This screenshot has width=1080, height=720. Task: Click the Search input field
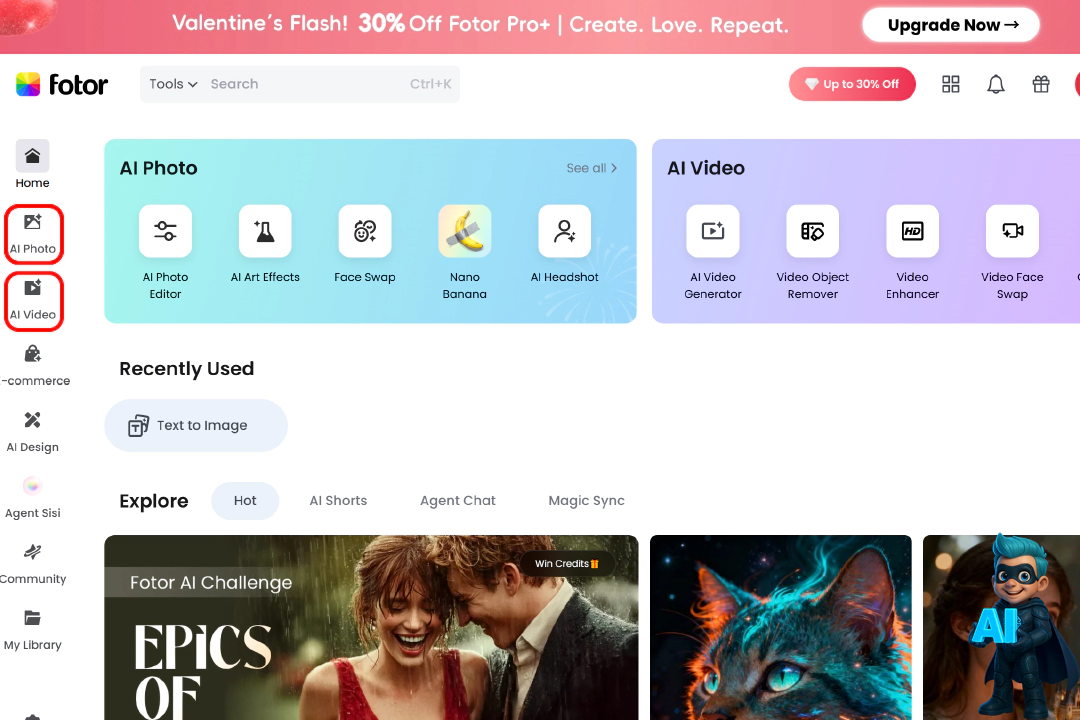[300, 84]
